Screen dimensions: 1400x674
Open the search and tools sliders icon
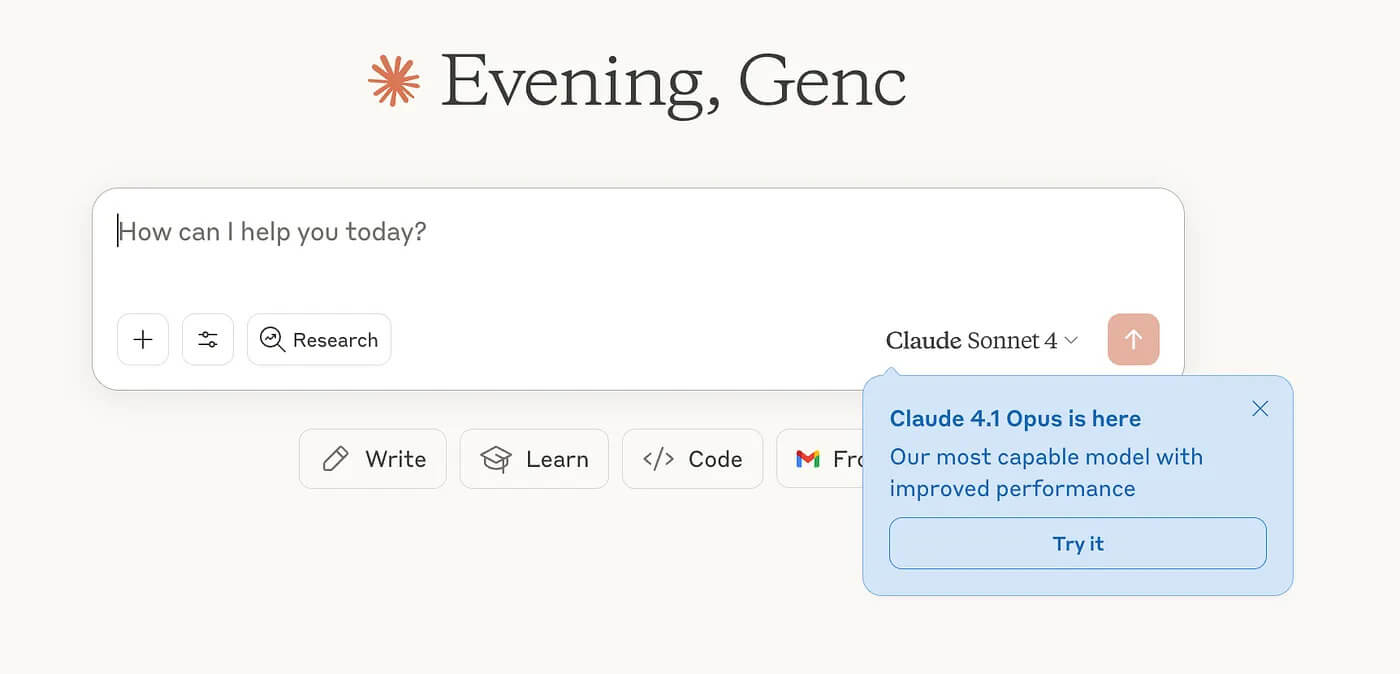pyautogui.click(x=208, y=340)
